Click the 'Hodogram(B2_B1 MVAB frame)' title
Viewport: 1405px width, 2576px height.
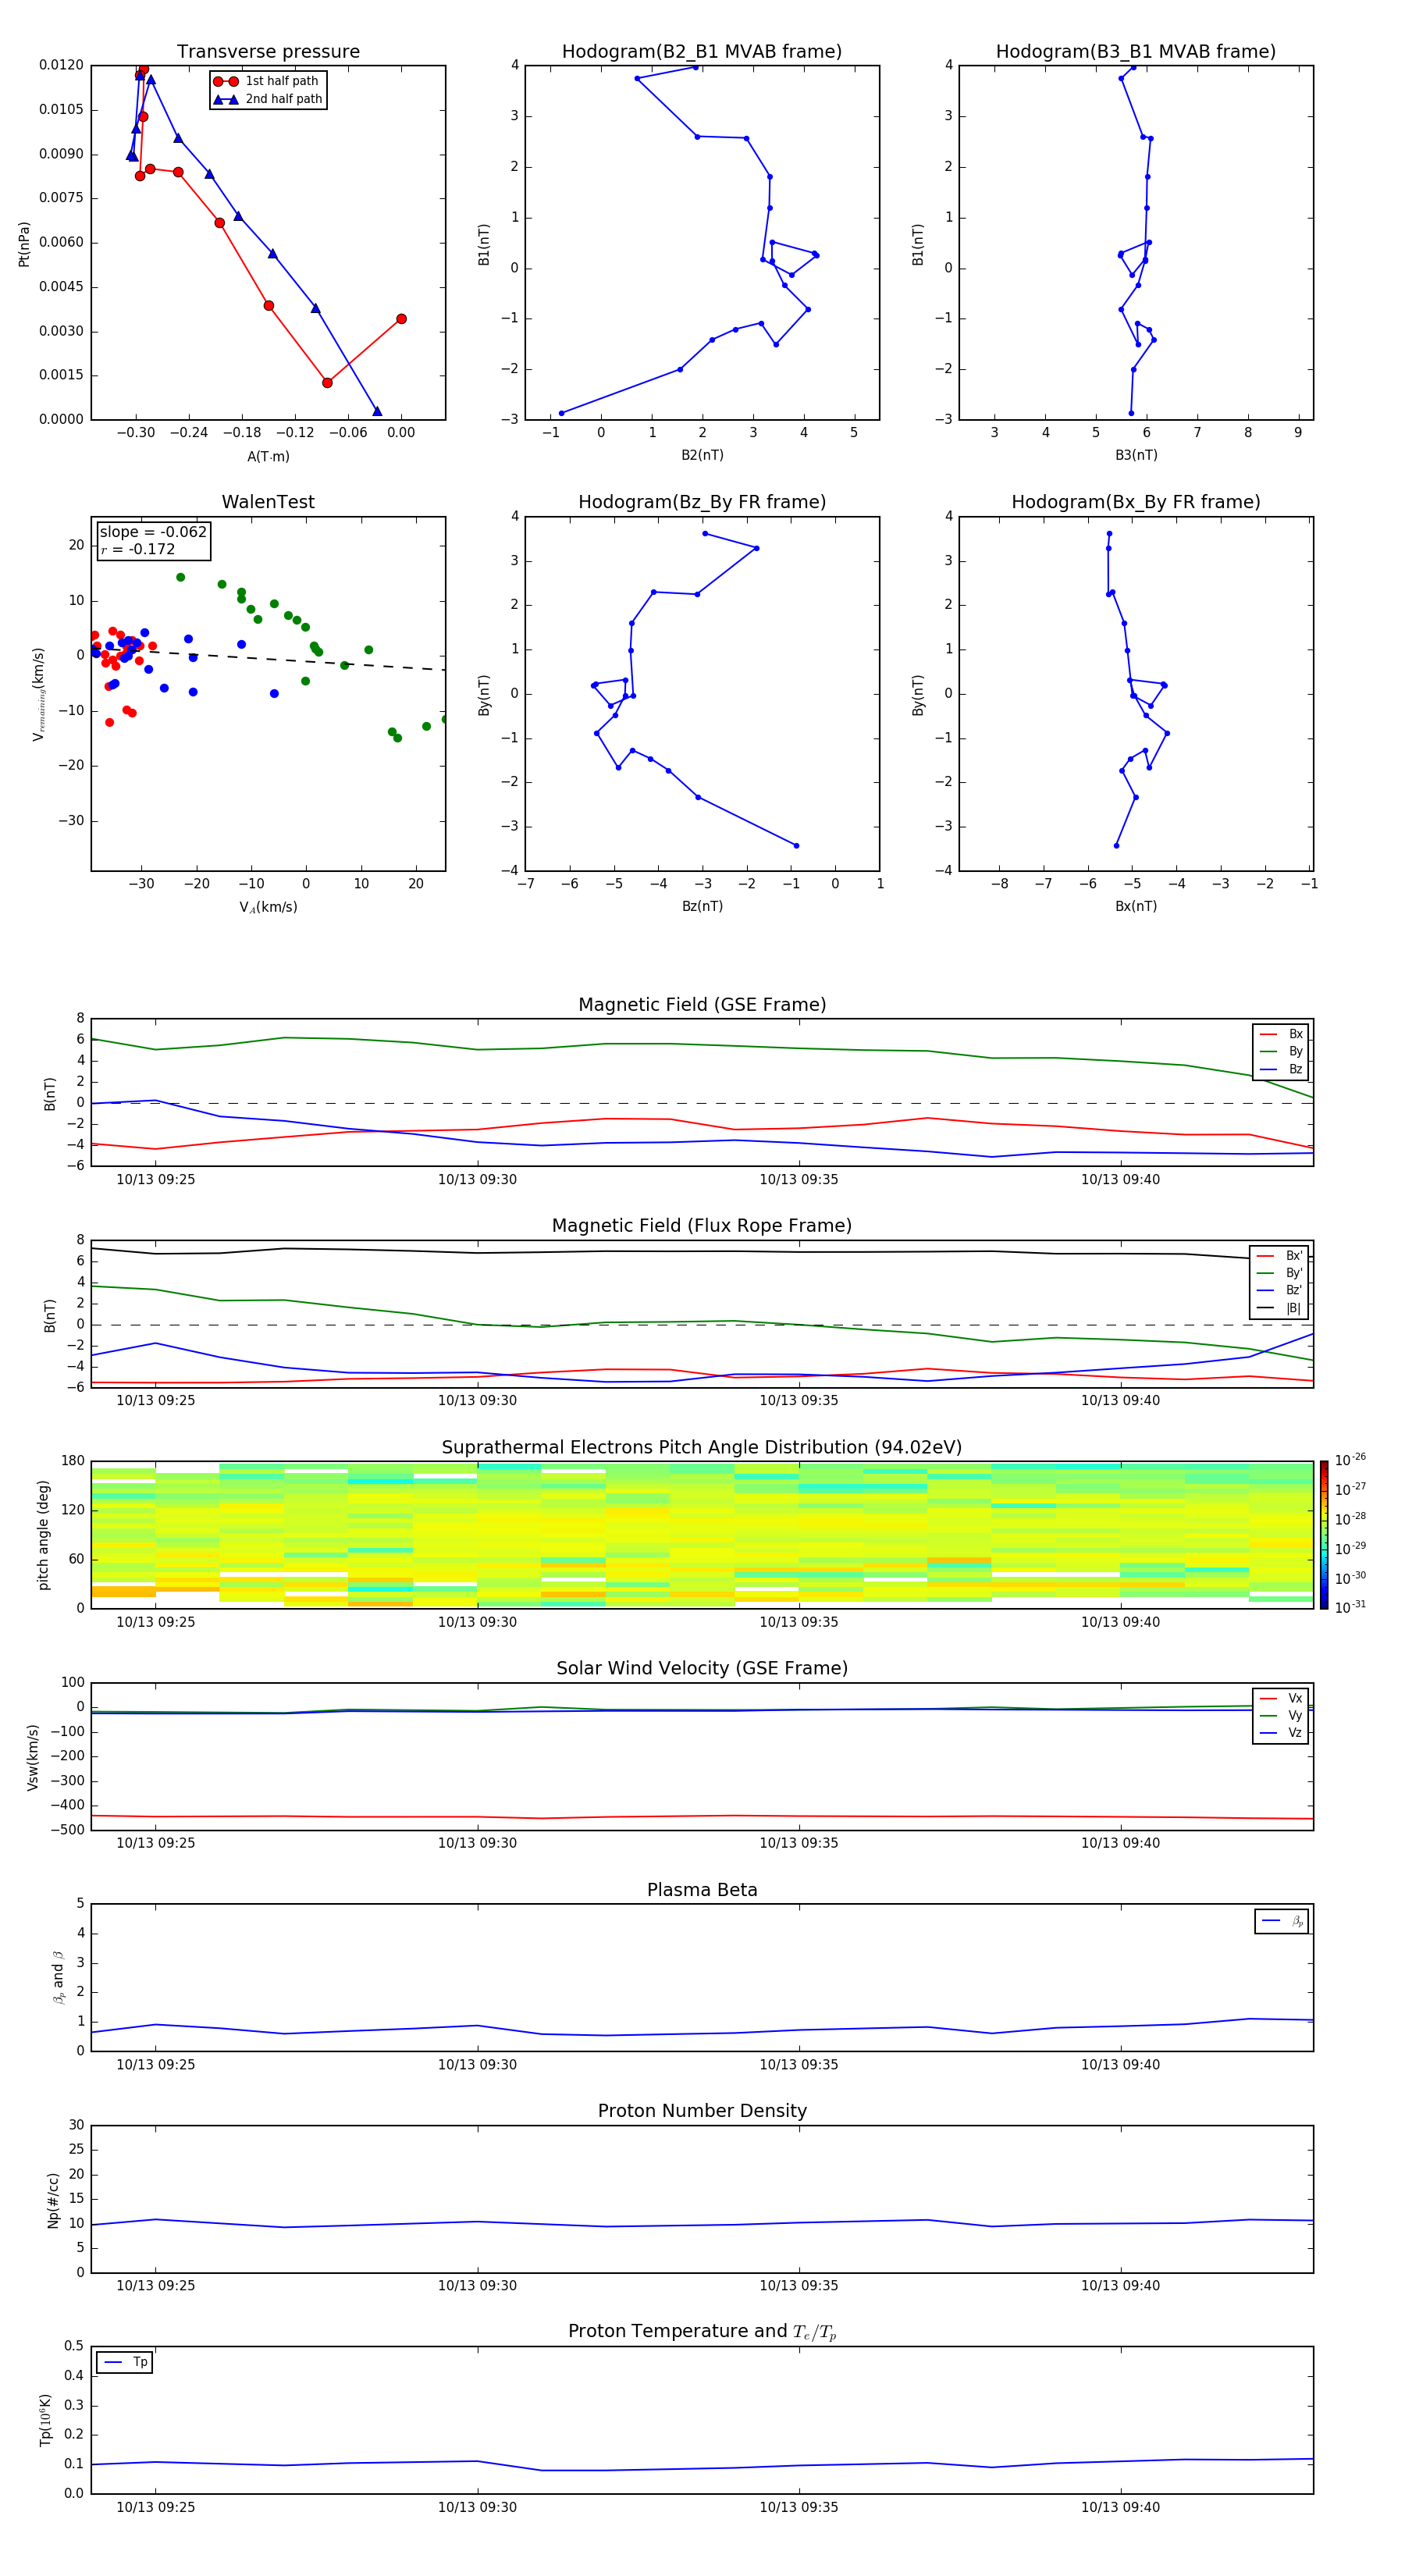pos(702,52)
